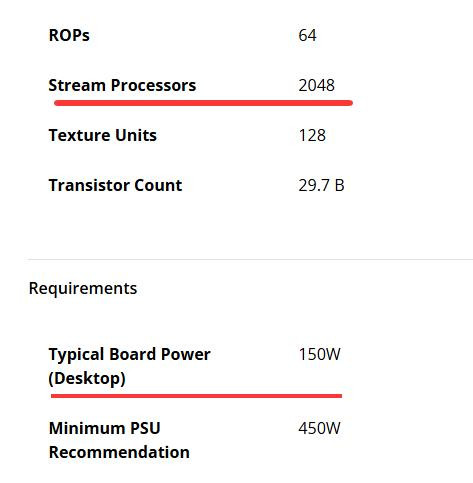Image resolution: width=473 pixels, height=483 pixels.
Task: Click the word Processors
Action: (153, 85)
